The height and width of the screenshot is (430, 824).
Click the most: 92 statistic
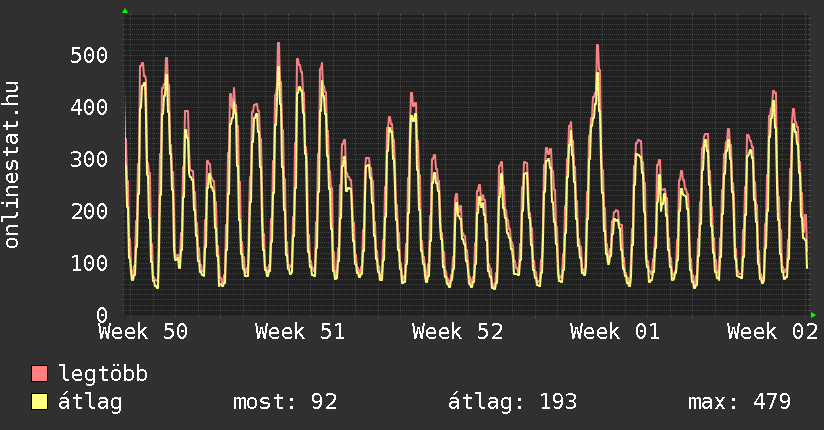point(285,402)
